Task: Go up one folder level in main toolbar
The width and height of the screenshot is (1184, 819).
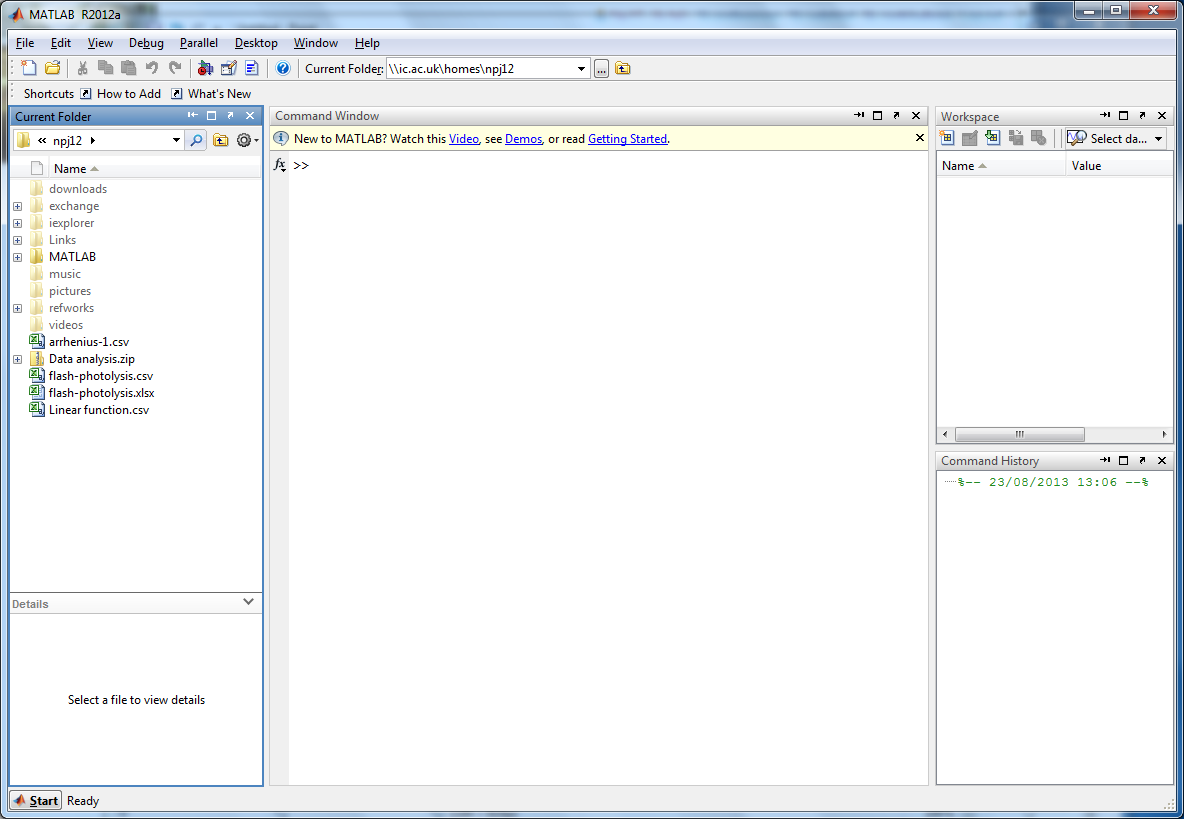Action: click(x=623, y=69)
